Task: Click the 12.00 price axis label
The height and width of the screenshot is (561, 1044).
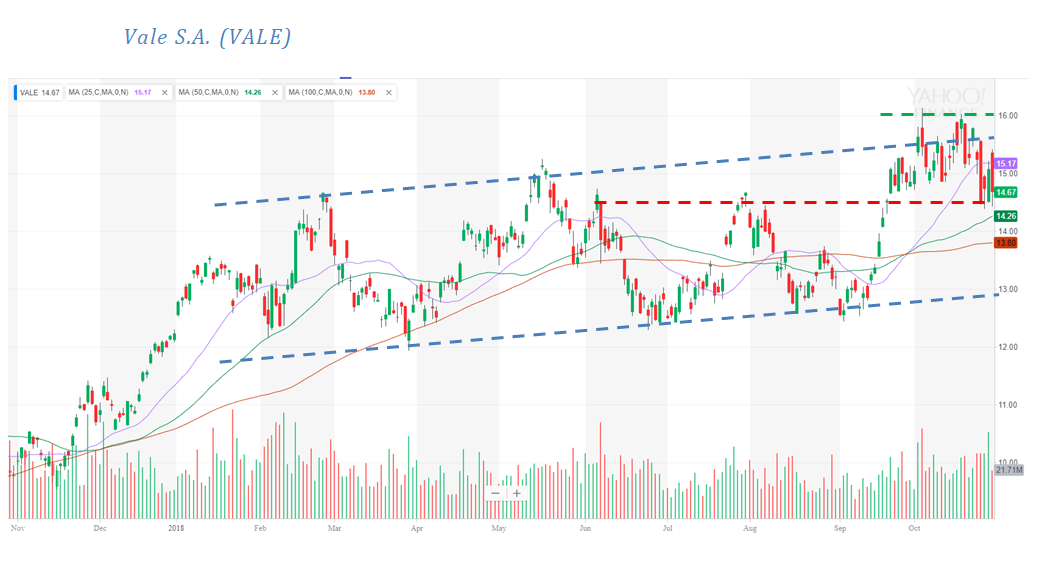Action: (x=1007, y=347)
